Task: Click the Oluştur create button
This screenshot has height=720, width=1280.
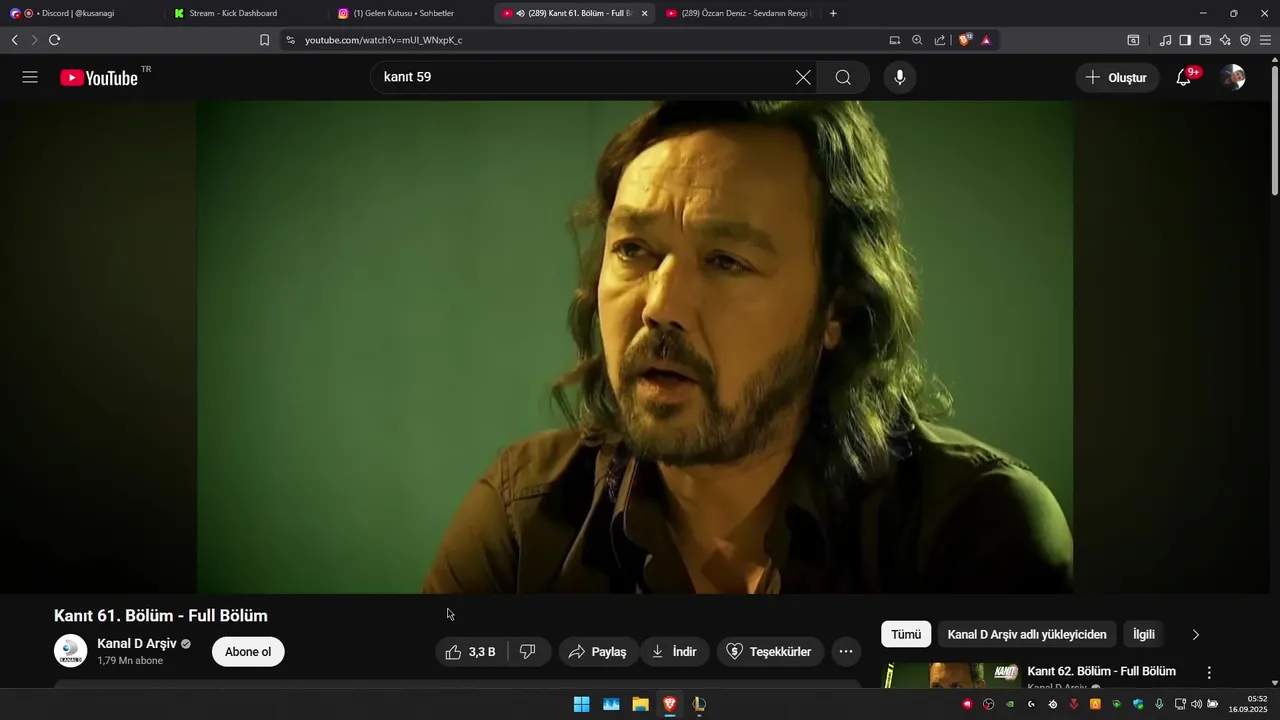Action: tap(1117, 77)
